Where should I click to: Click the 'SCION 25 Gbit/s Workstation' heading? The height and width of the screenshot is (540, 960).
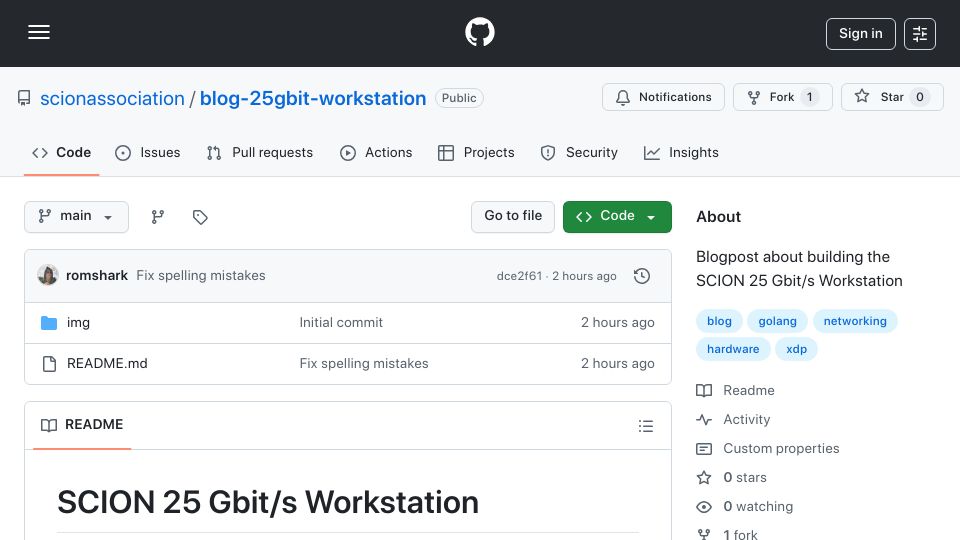[268, 503]
